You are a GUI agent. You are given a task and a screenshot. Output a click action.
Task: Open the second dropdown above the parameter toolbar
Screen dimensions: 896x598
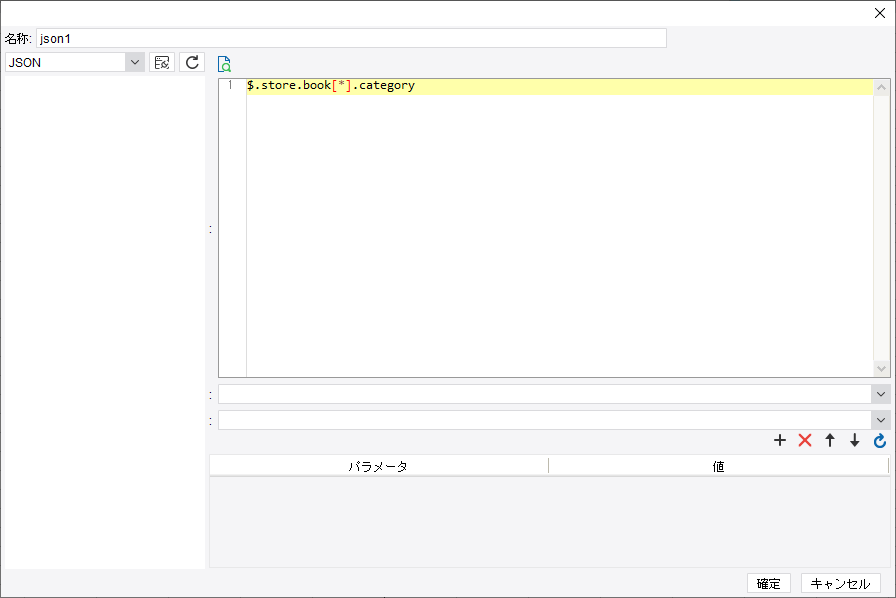point(881,420)
